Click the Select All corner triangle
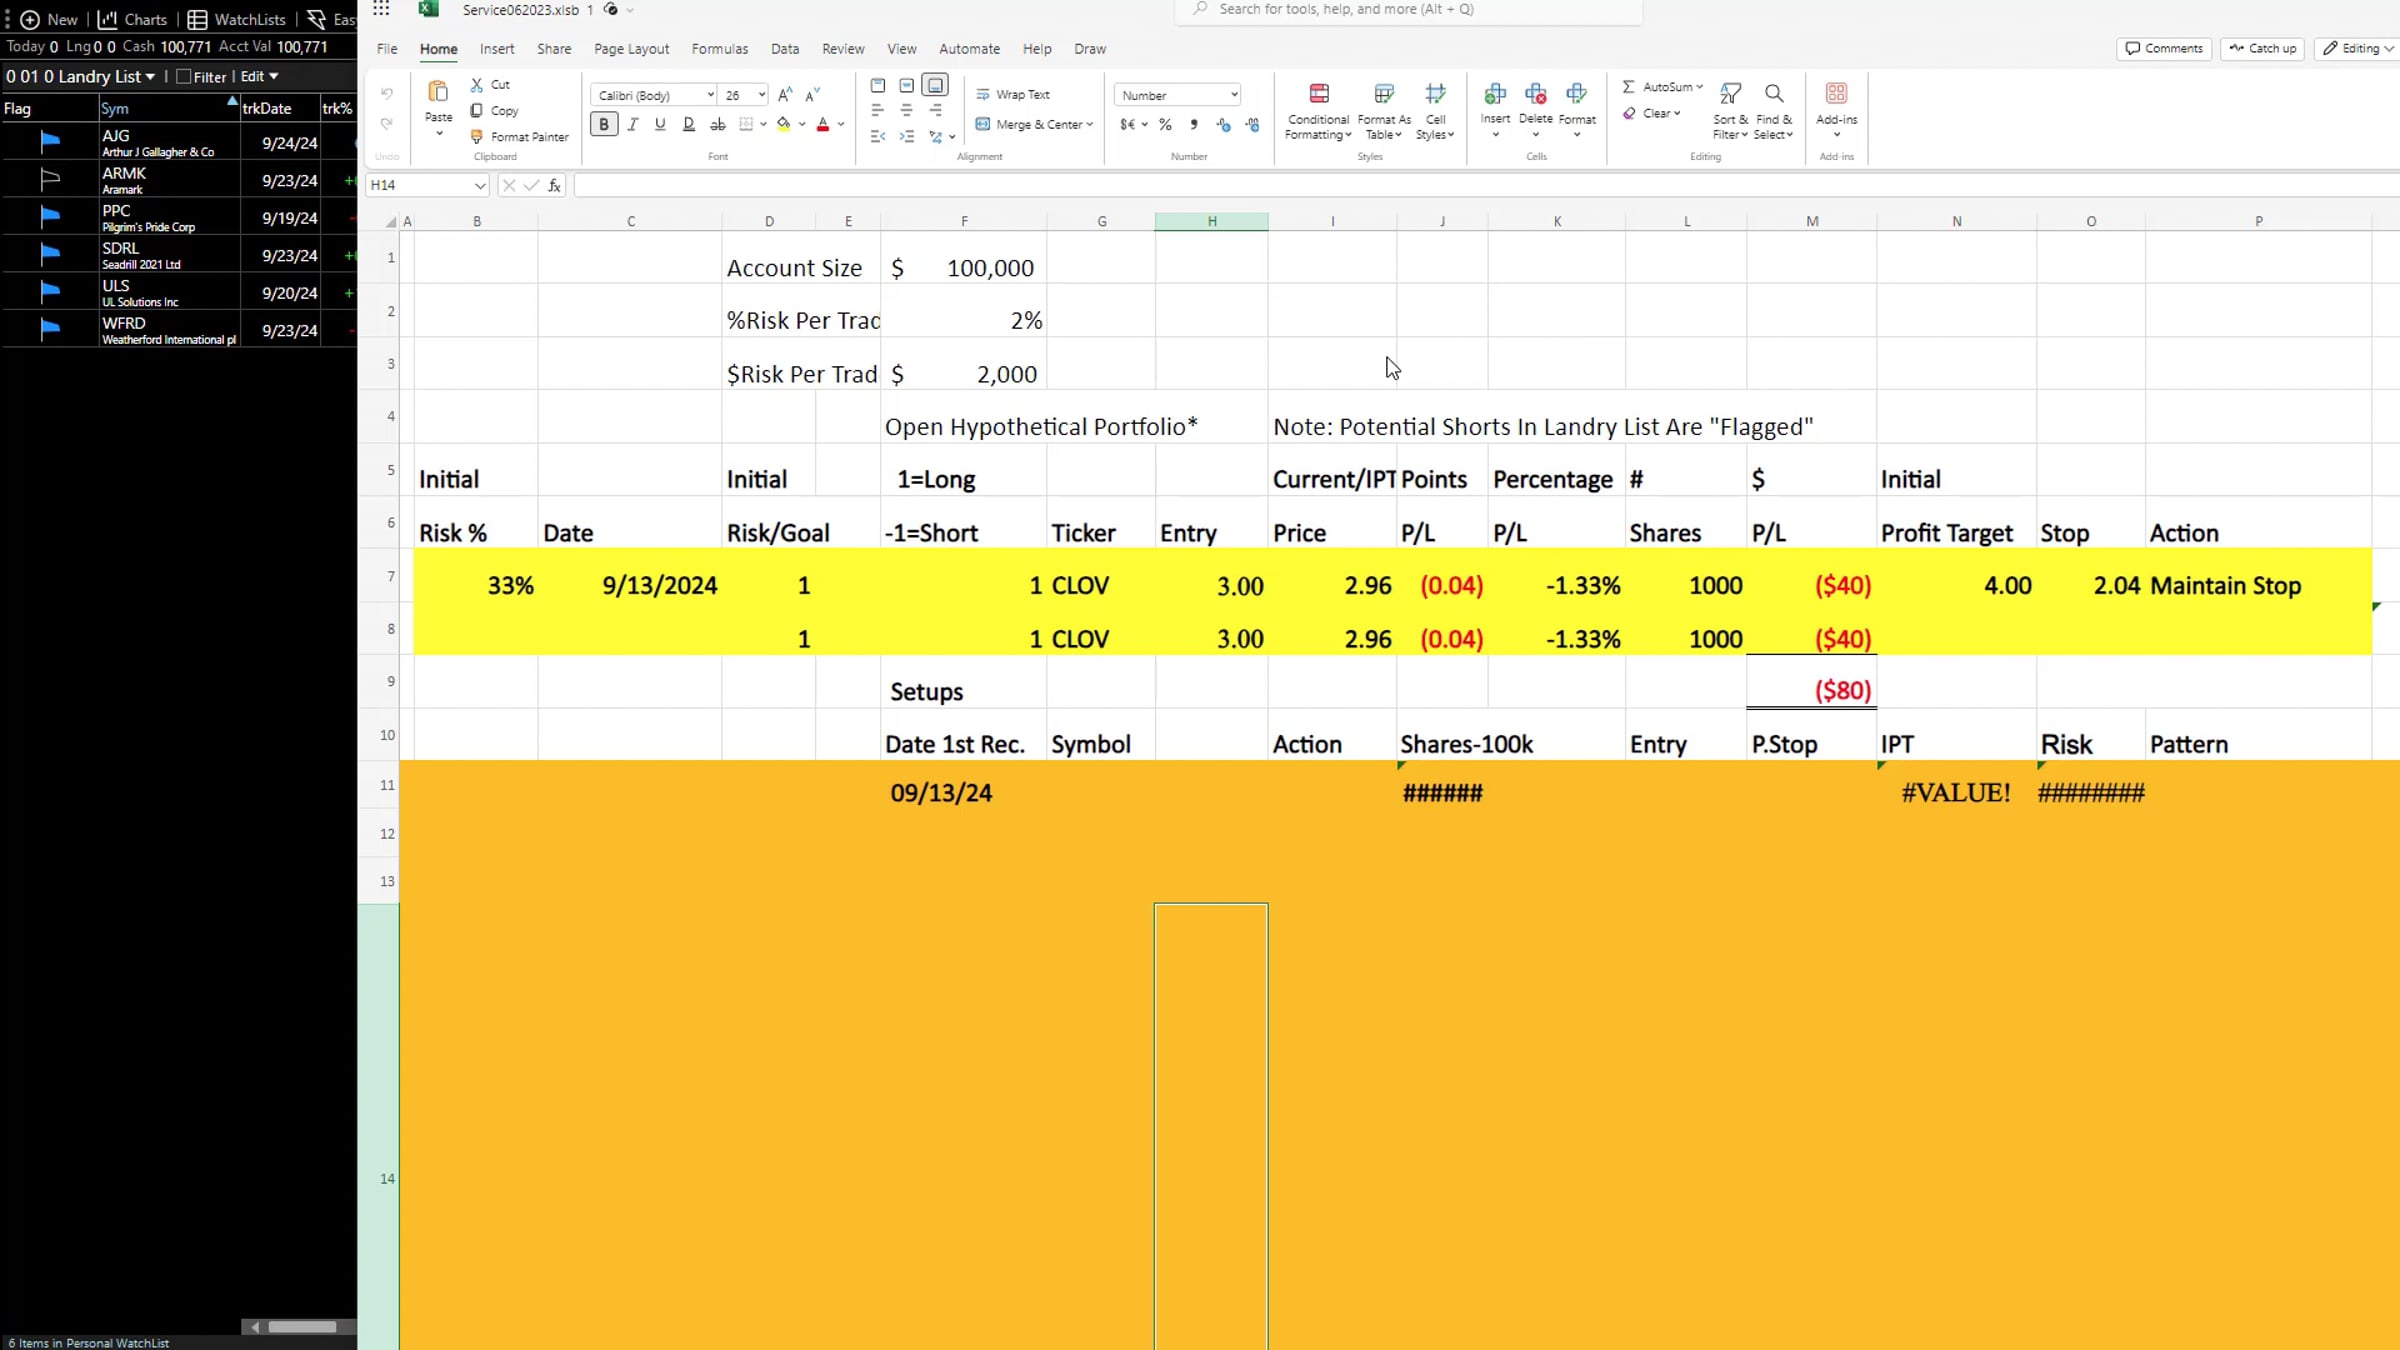The height and width of the screenshot is (1350, 2400). (391, 222)
